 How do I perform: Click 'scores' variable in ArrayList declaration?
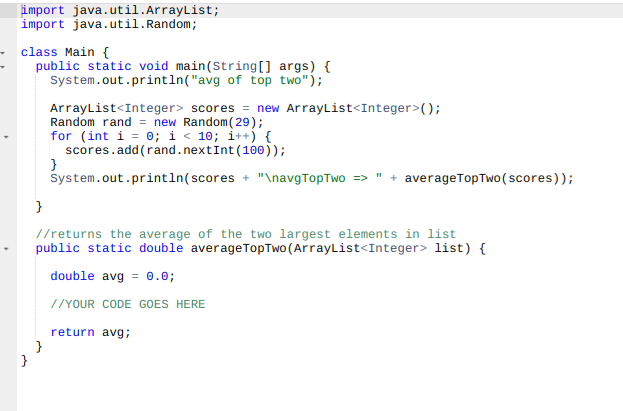213,108
